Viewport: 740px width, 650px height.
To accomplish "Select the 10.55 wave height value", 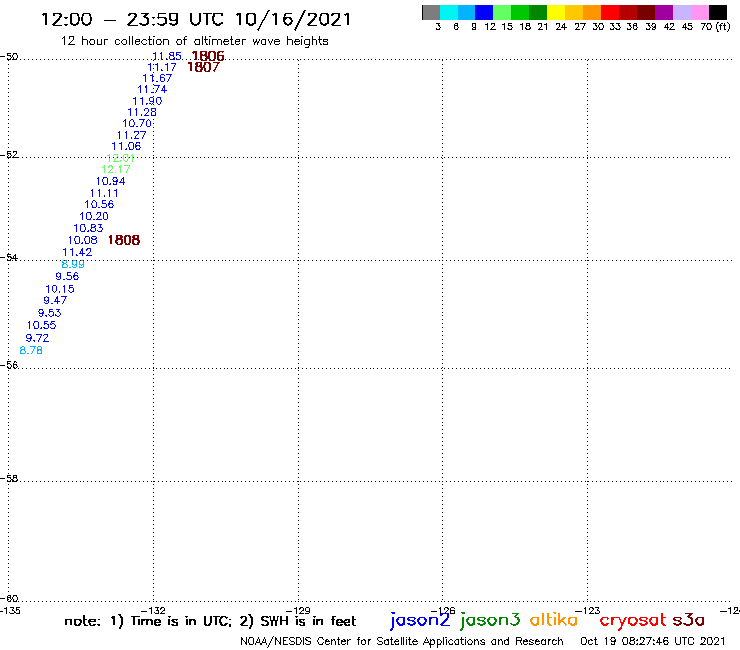I will (x=42, y=326).
